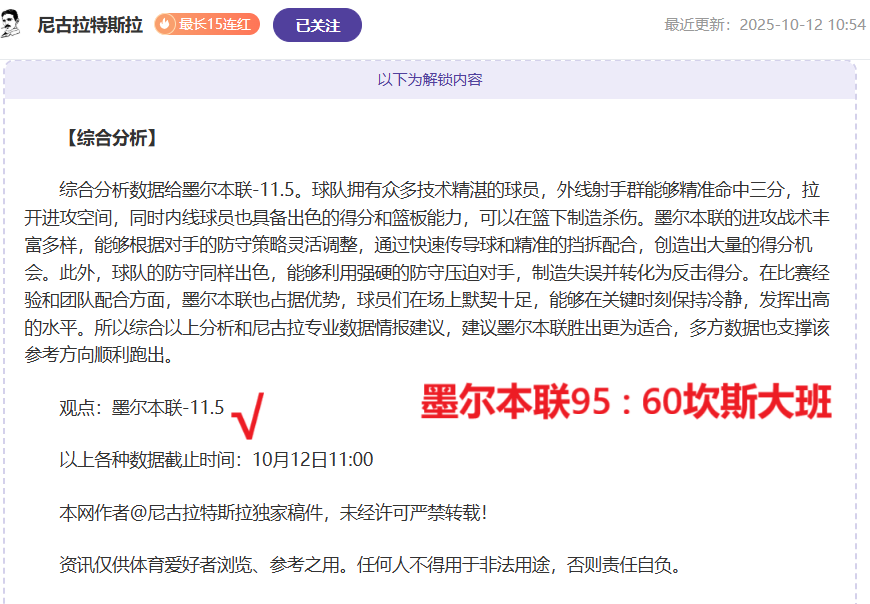The image size is (870, 604).
Task: Open the author name 尼古拉特斯拉 profile
Action: pyautogui.click(x=90, y=25)
